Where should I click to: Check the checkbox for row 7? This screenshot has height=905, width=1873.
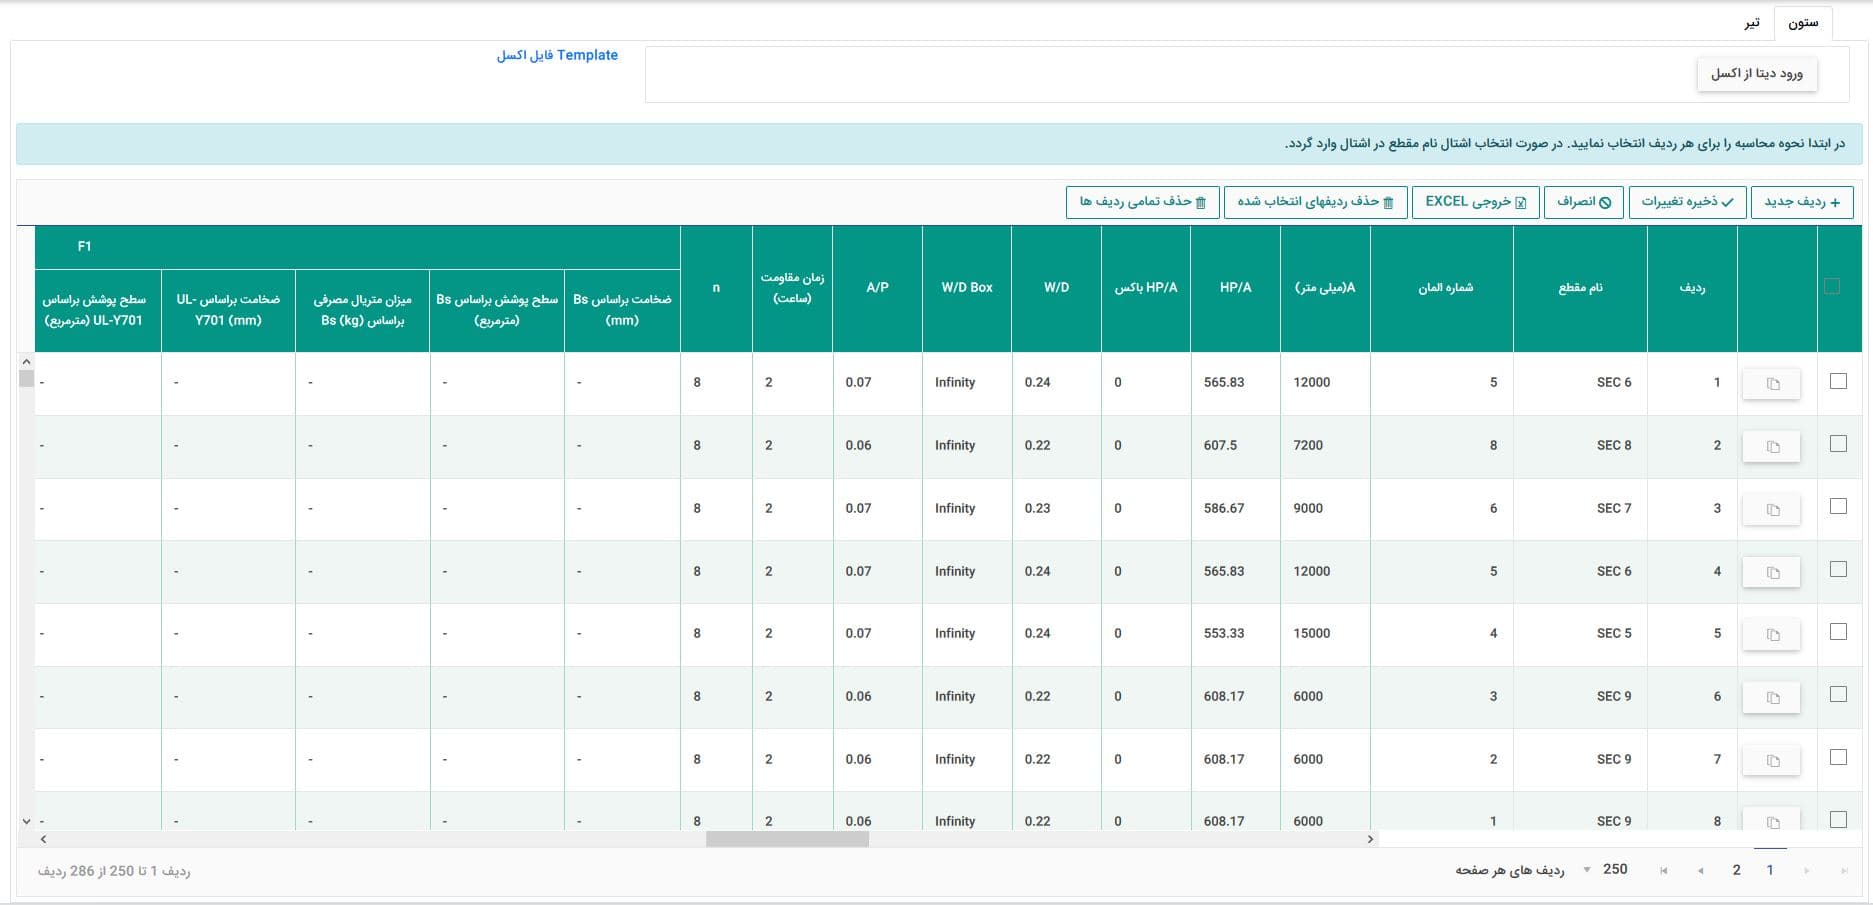point(1838,758)
